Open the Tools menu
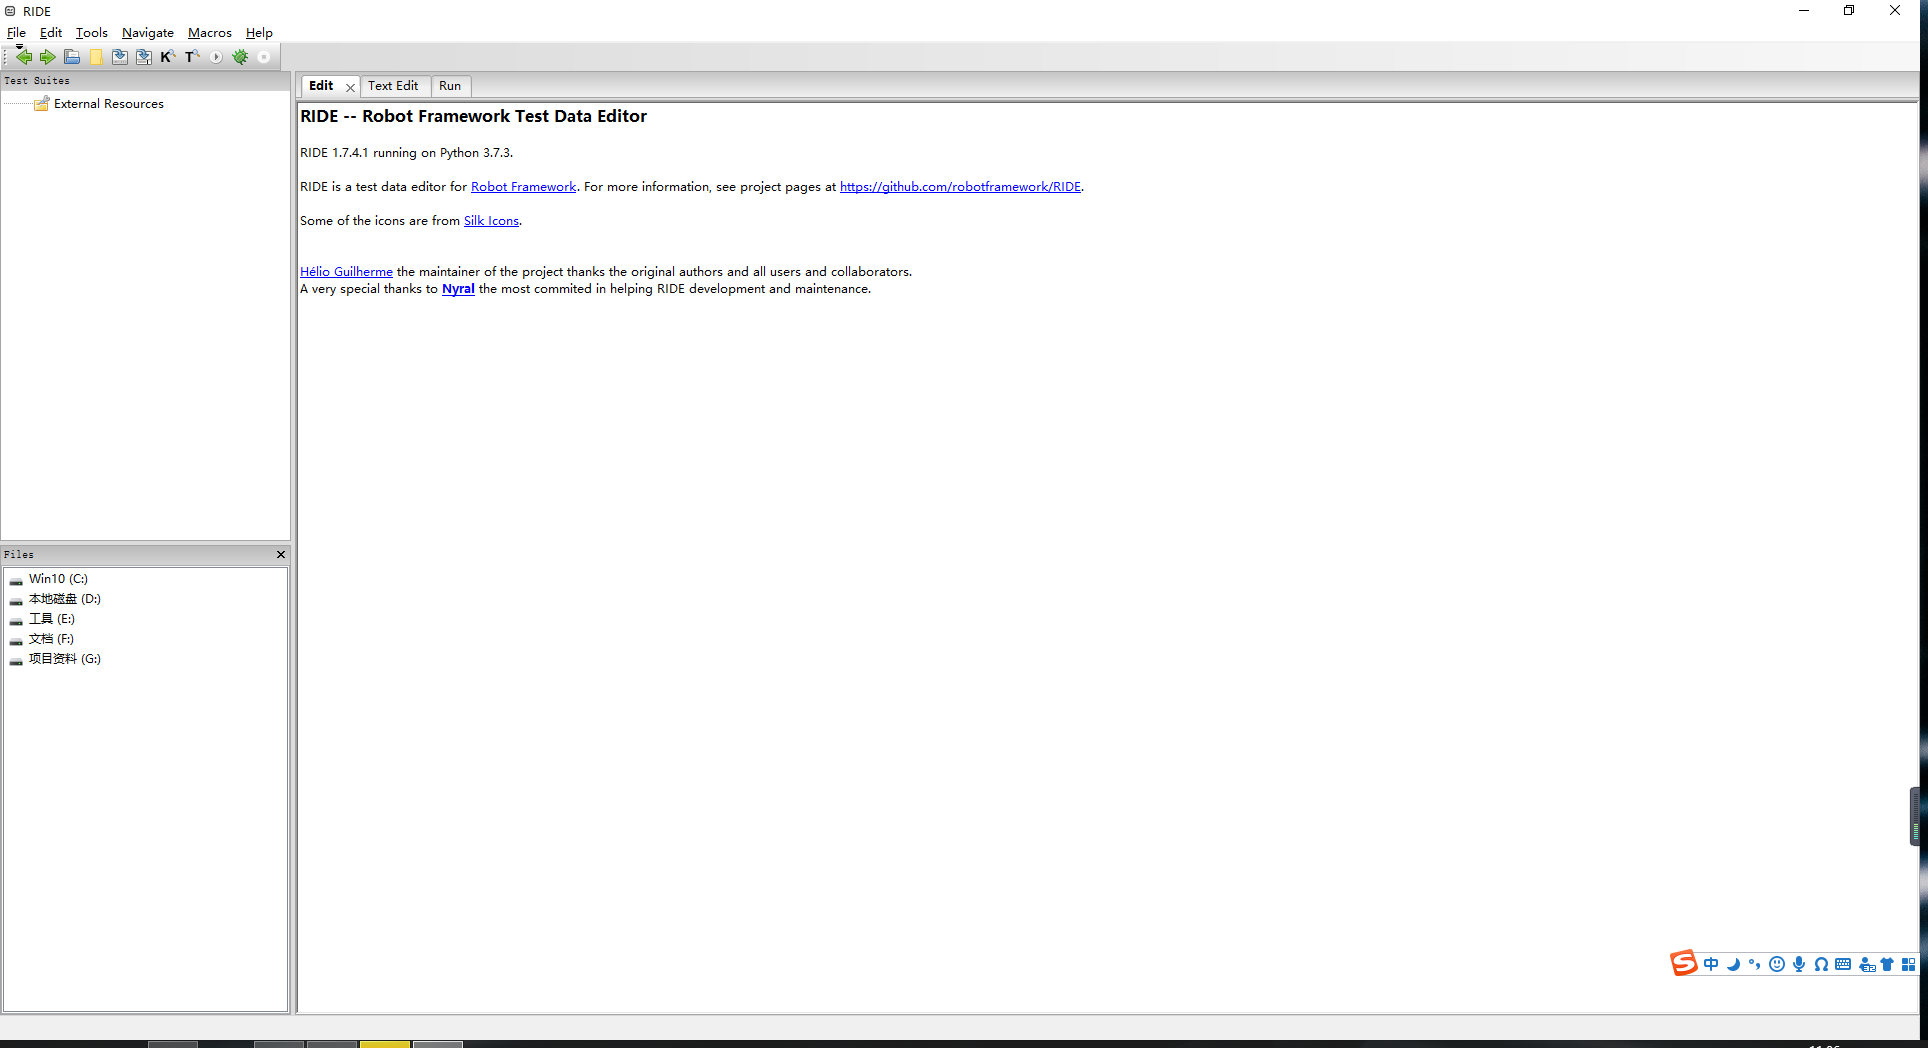This screenshot has height=1048, width=1928. [92, 33]
